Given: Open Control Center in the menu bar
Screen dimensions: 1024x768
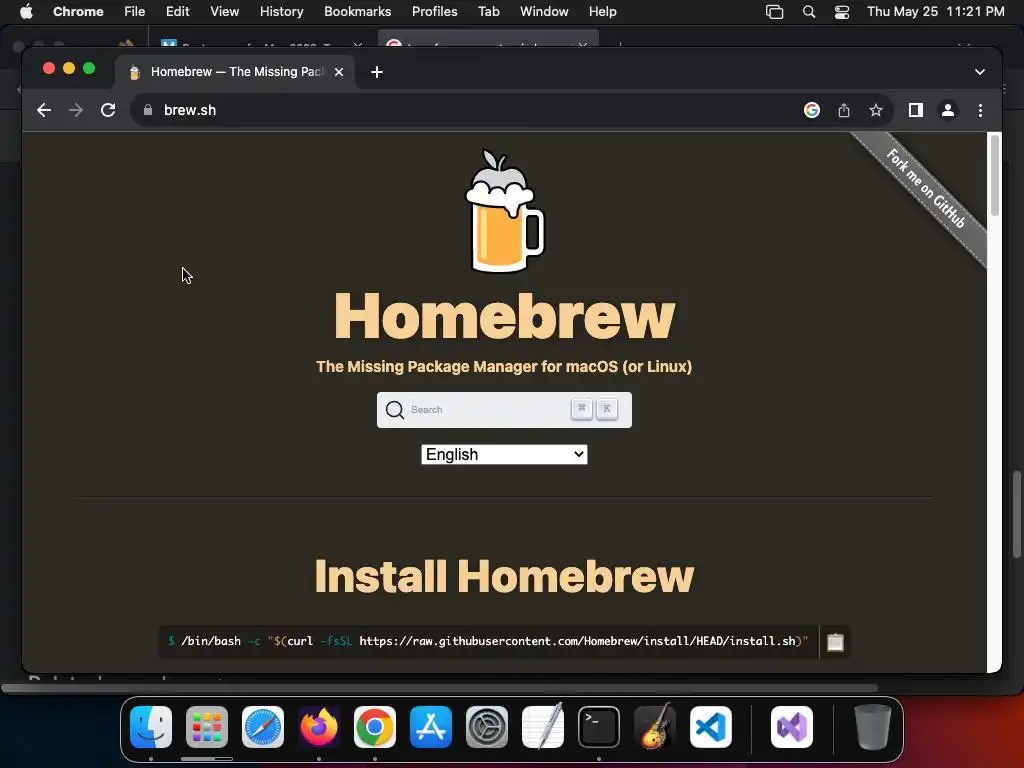Looking at the screenshot, I should [842, 12].
